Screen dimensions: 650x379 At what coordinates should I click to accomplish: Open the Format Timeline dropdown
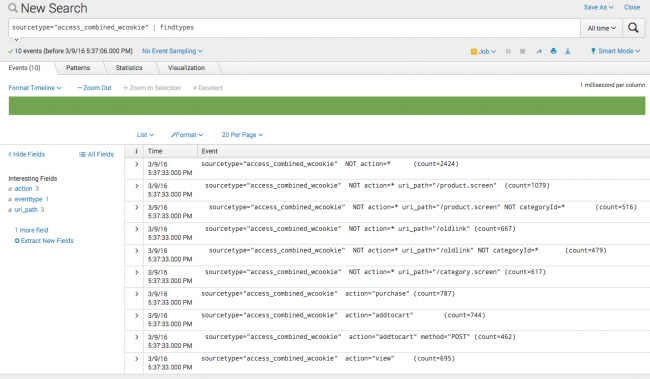coord(35,88)
